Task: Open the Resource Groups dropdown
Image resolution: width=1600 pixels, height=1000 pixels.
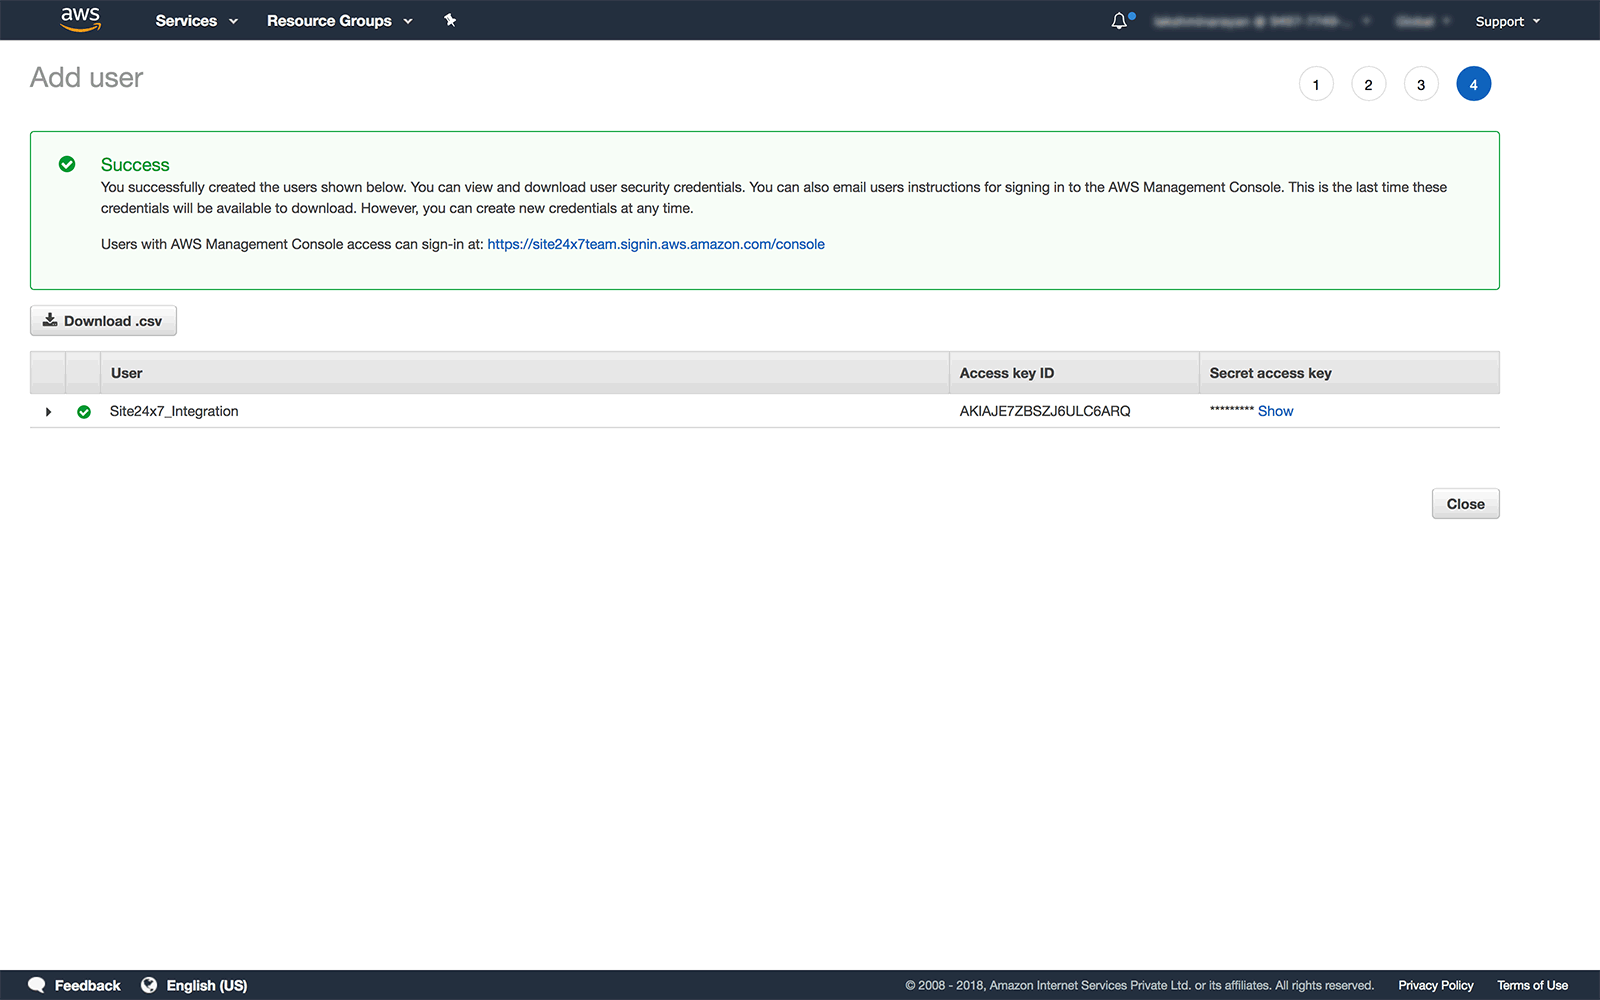Action: point(339,21)
